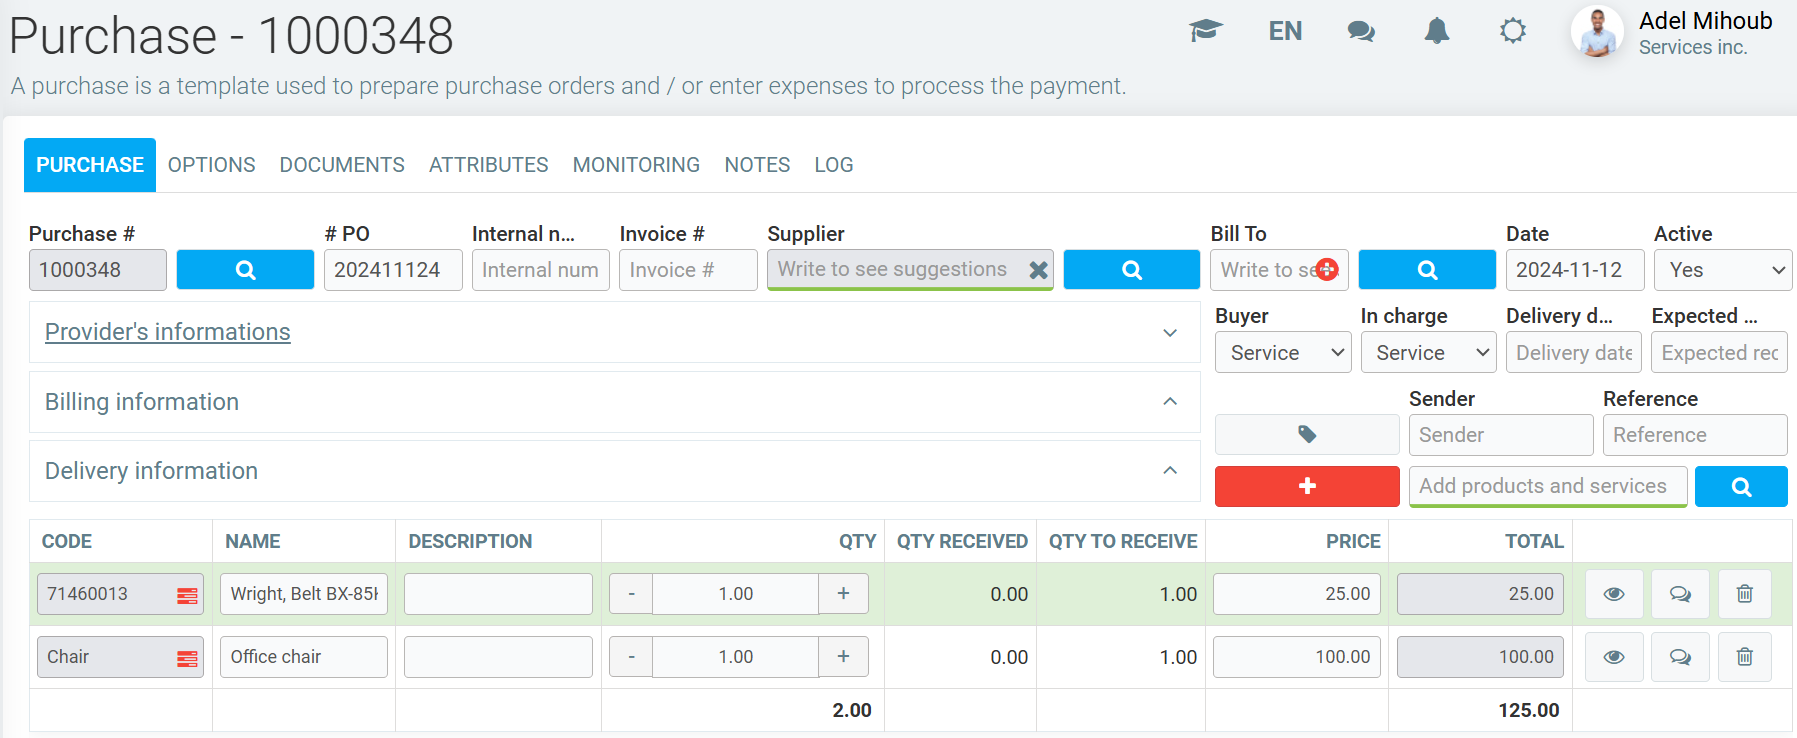This screenshot has height=738, width=1797.
Task: Click the tag icon button
Action: (x=1306, y=435)
